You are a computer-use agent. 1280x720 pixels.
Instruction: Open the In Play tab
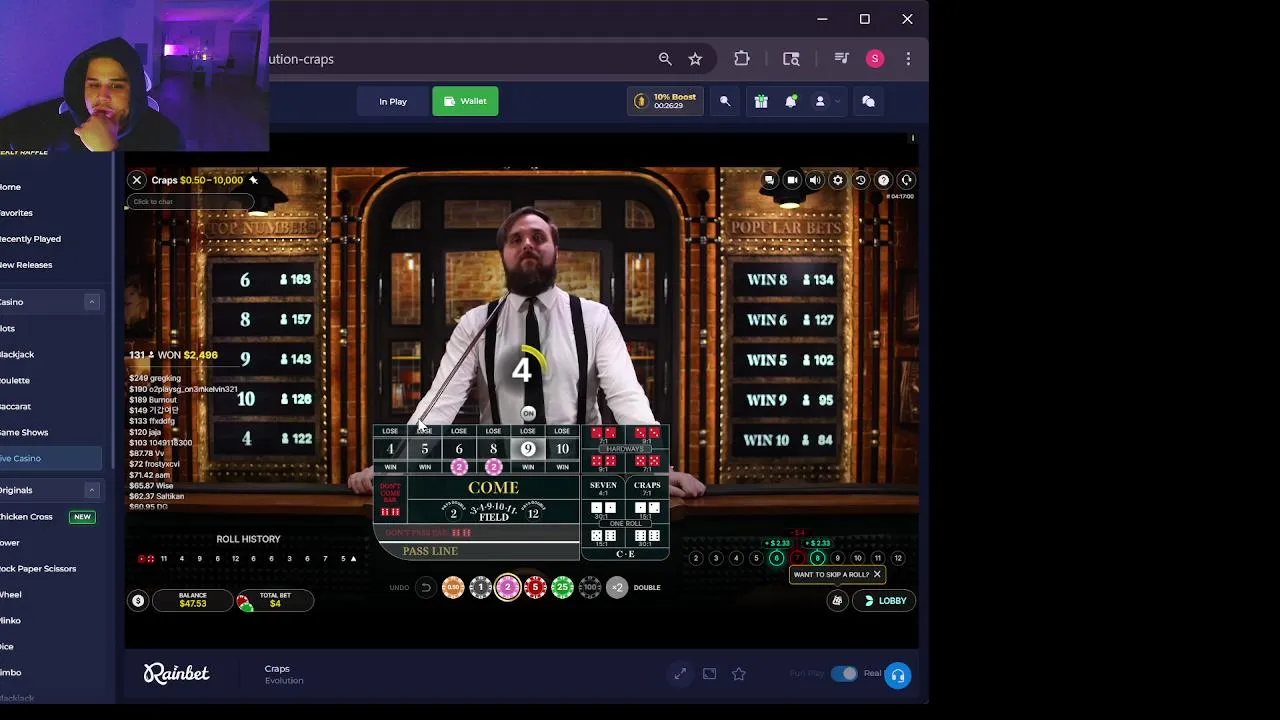tap(393, 101)
